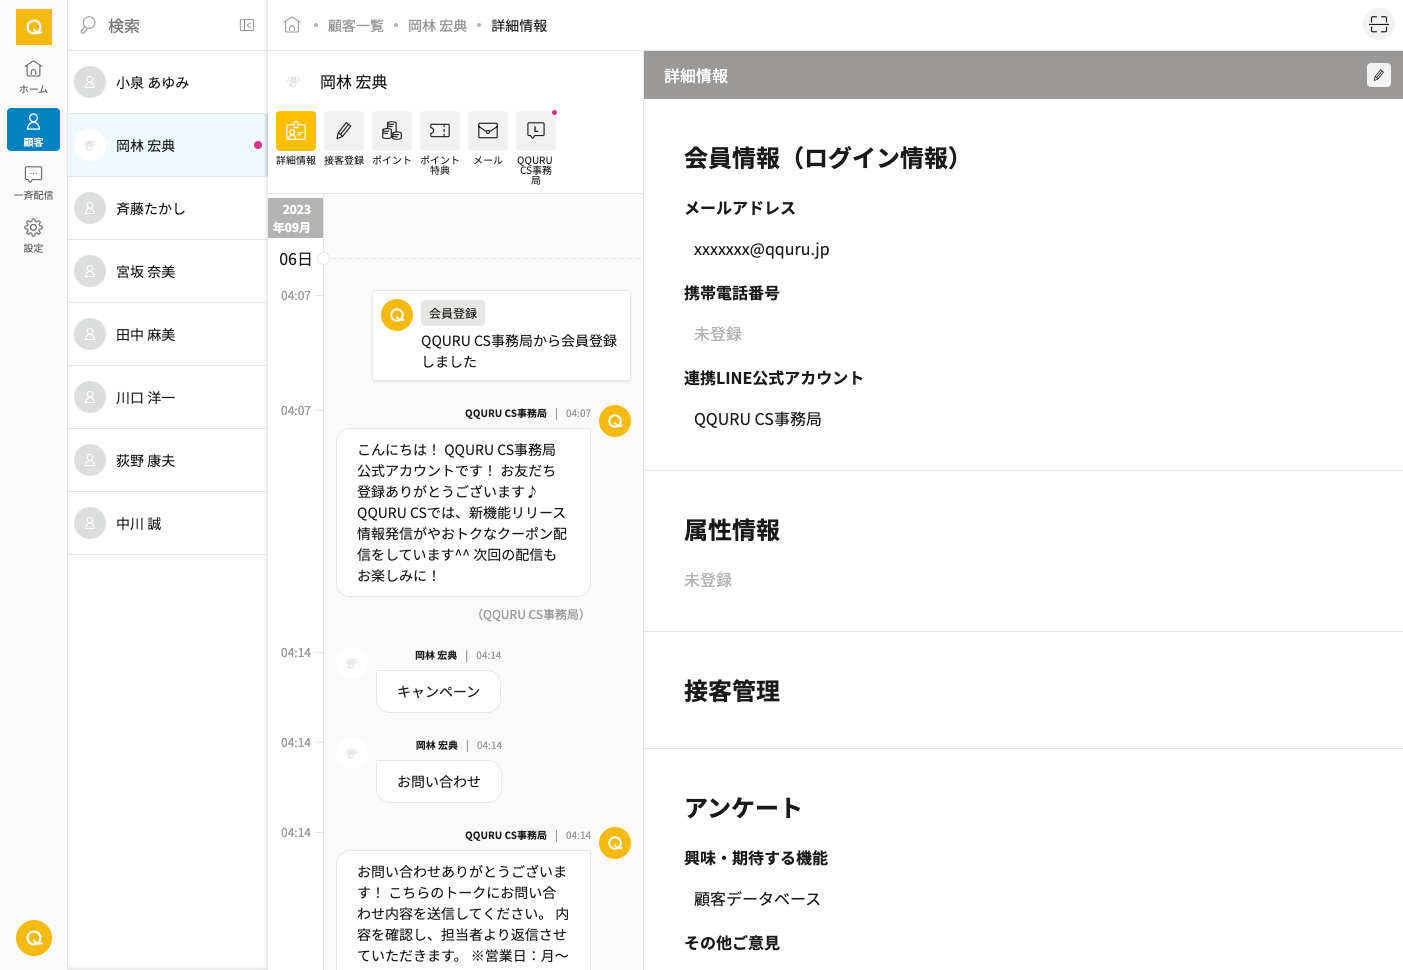The width and height of the screenshot is (1403, 970).
Task: Switch to the 顧客 sidebar section
Action: point(33,129)
